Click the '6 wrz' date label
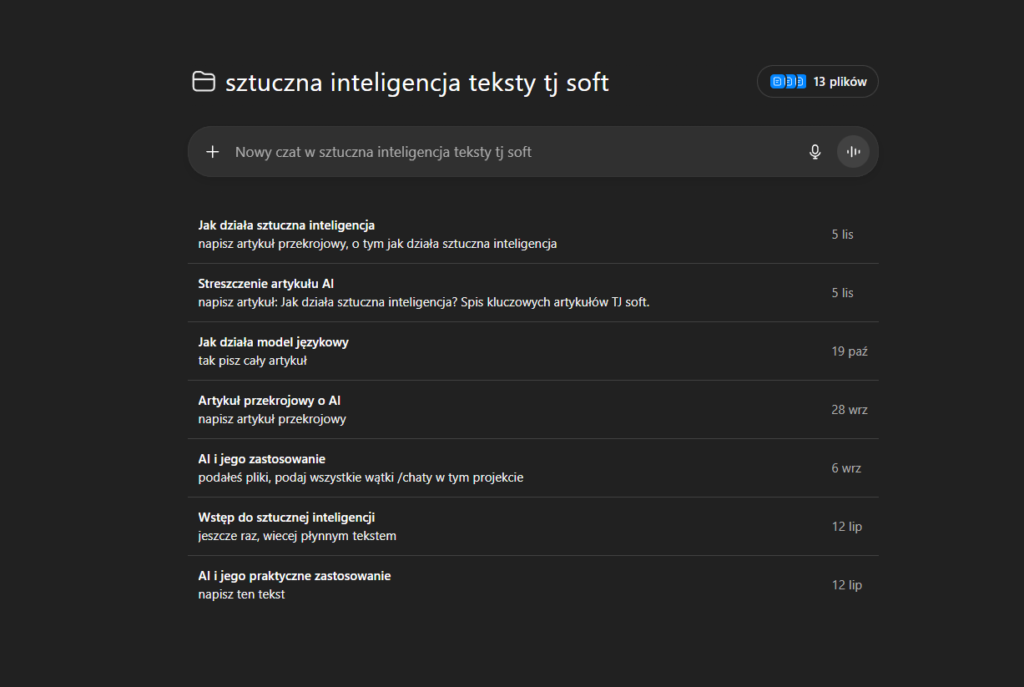 coord(846,468)
